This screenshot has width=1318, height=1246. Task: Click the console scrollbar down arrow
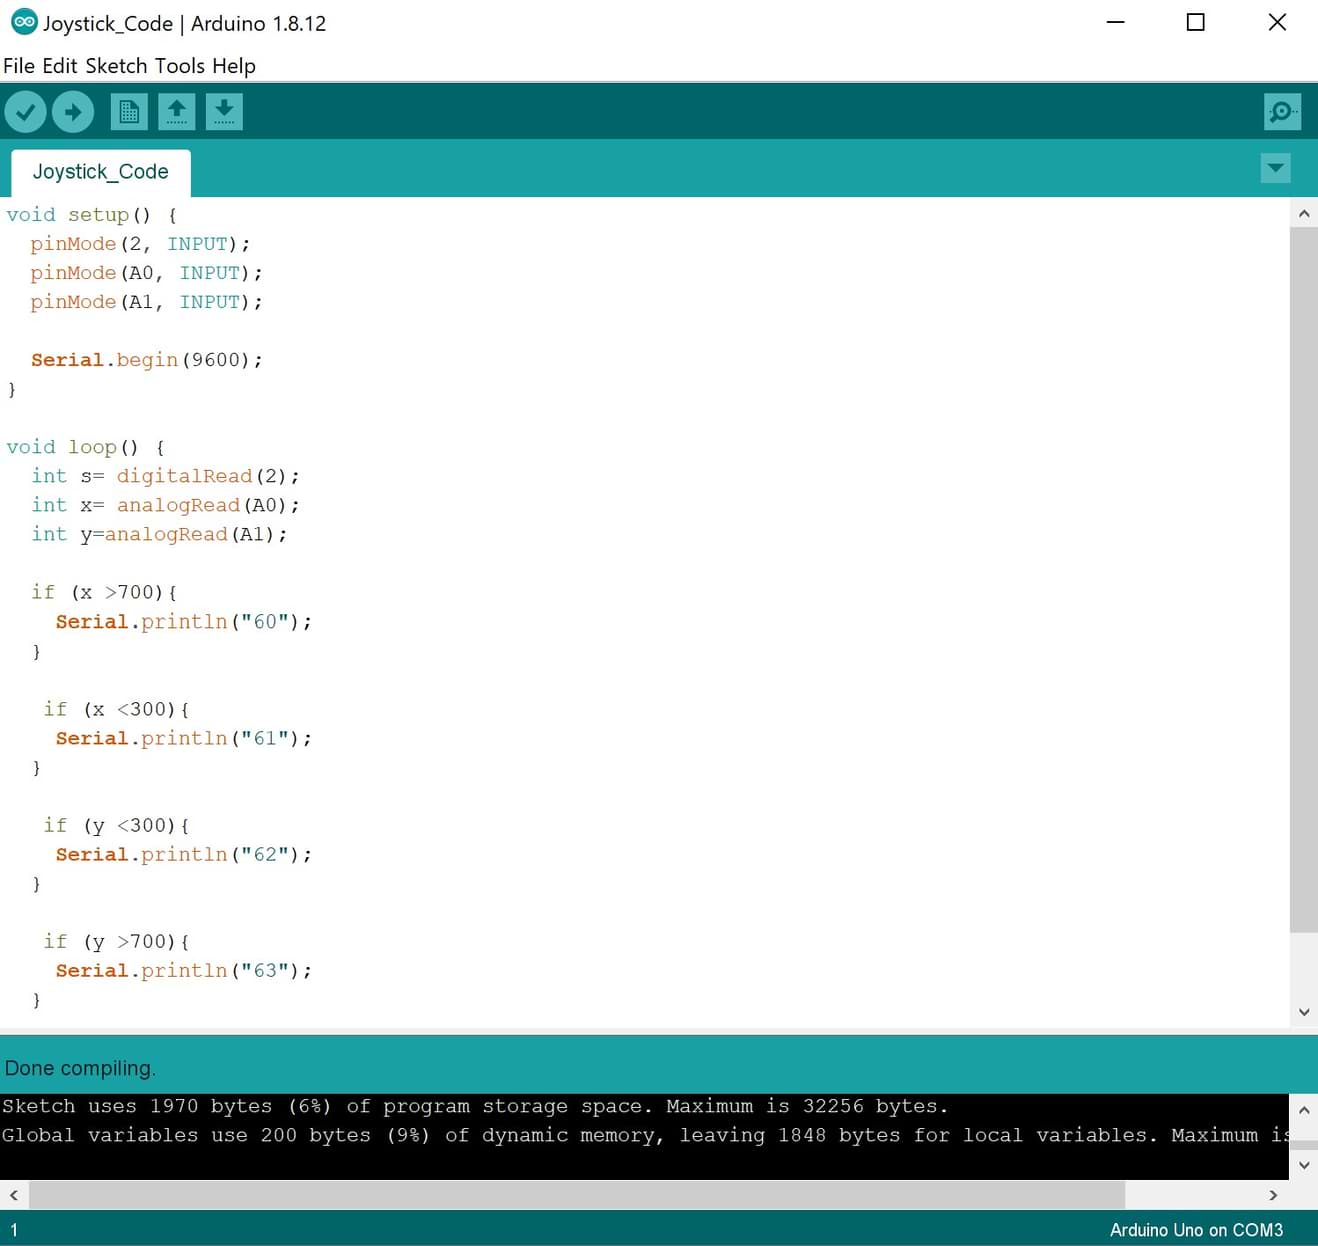pyautogui.click(x=1304, y=1165)
